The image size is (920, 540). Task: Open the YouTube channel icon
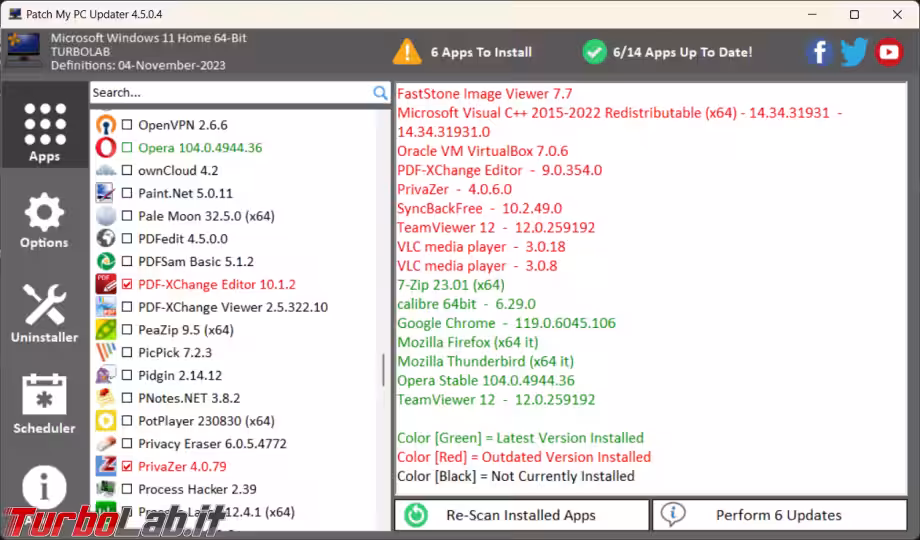[x=889, y=52]
